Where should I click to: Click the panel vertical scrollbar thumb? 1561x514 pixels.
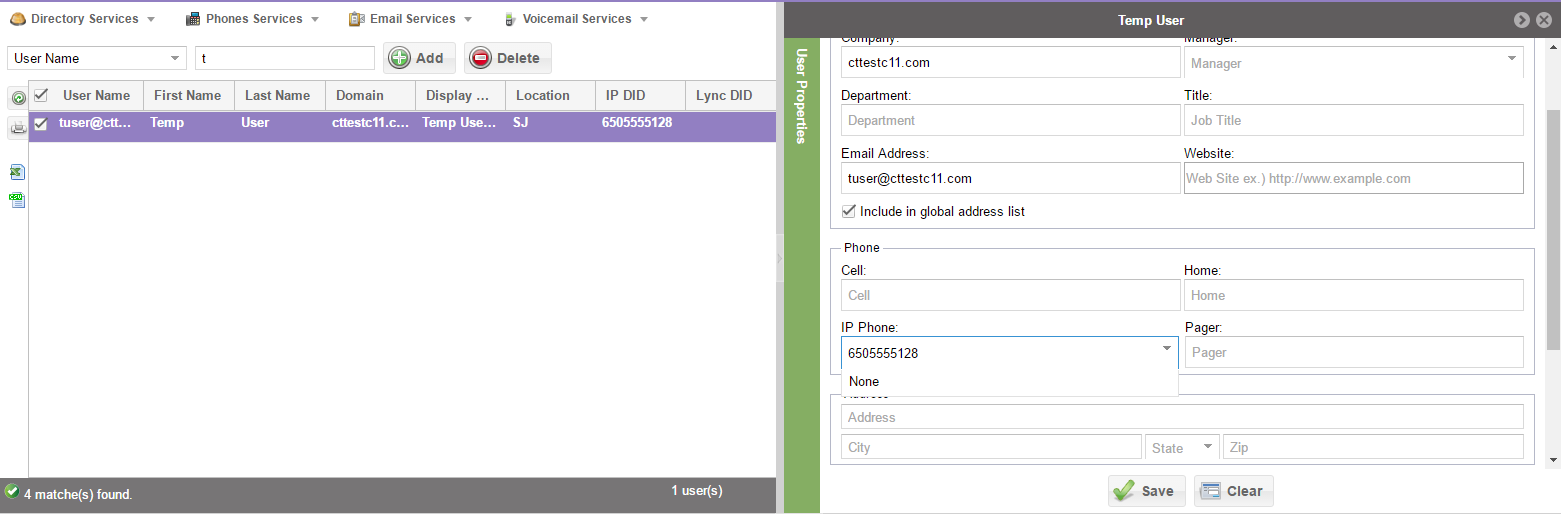coord(1552,230)
